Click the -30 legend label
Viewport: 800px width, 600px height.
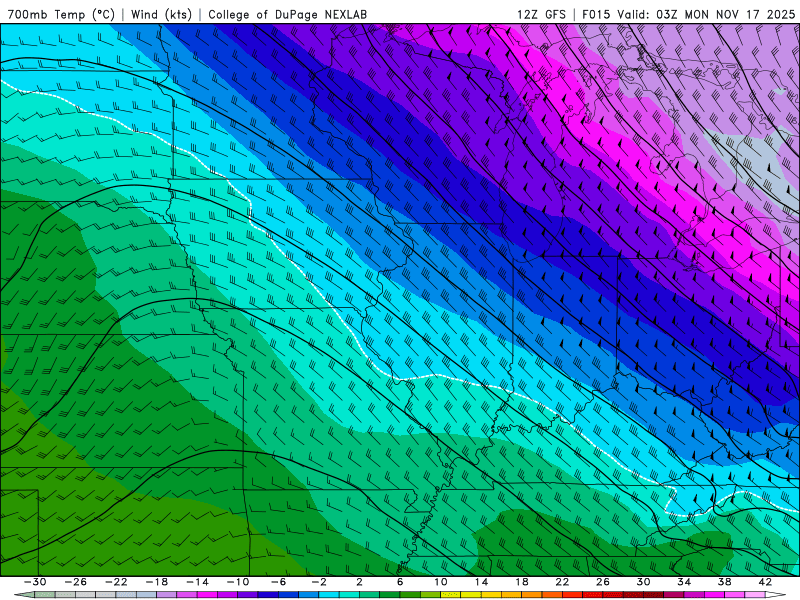(x=35, y=582)
